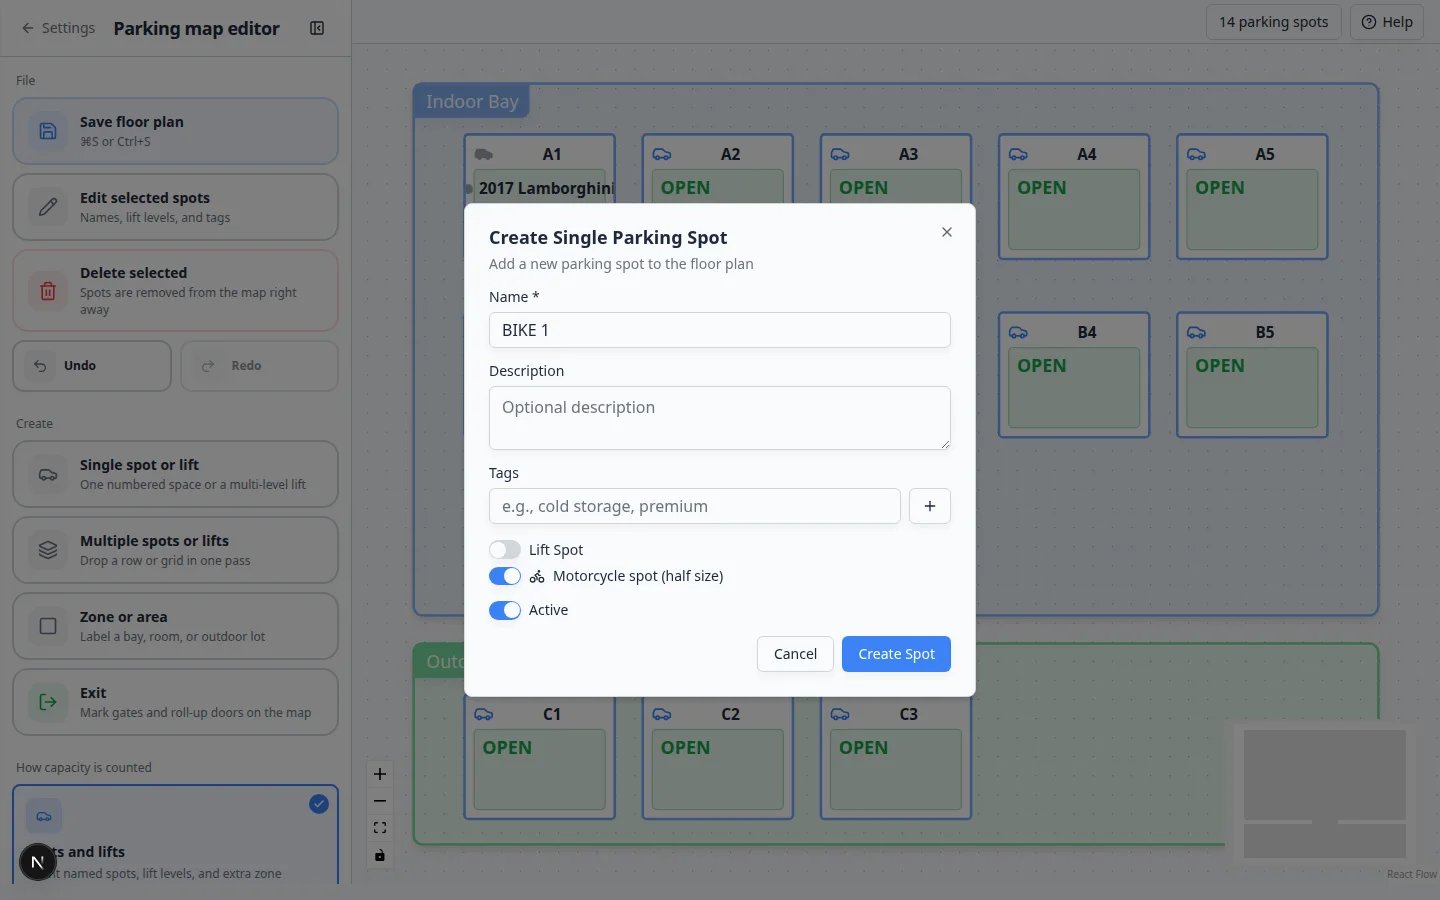
Task: Click the Create Spot button
Action: coord(896,654)
